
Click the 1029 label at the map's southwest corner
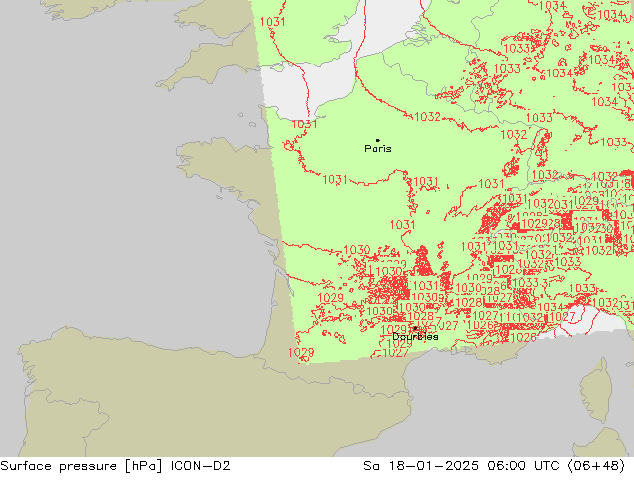301,353
